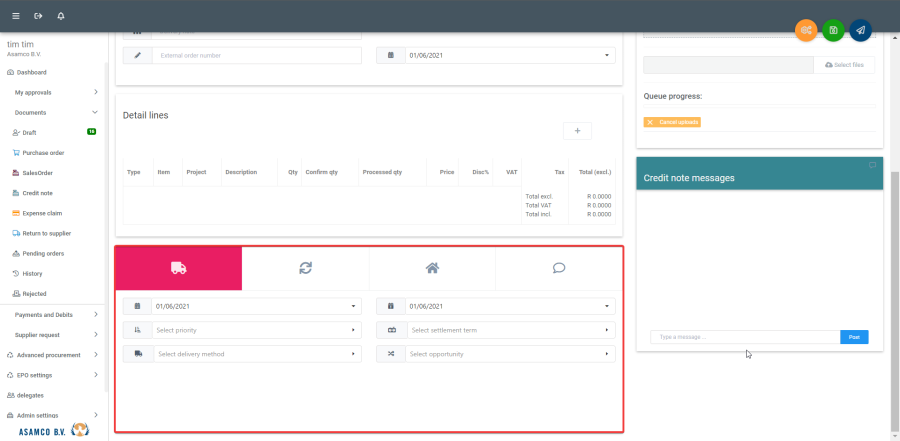The height and width of the screenshot is (441, 900).
Task: Click the hamburger menu icon
Action: (x=15, y=16)
